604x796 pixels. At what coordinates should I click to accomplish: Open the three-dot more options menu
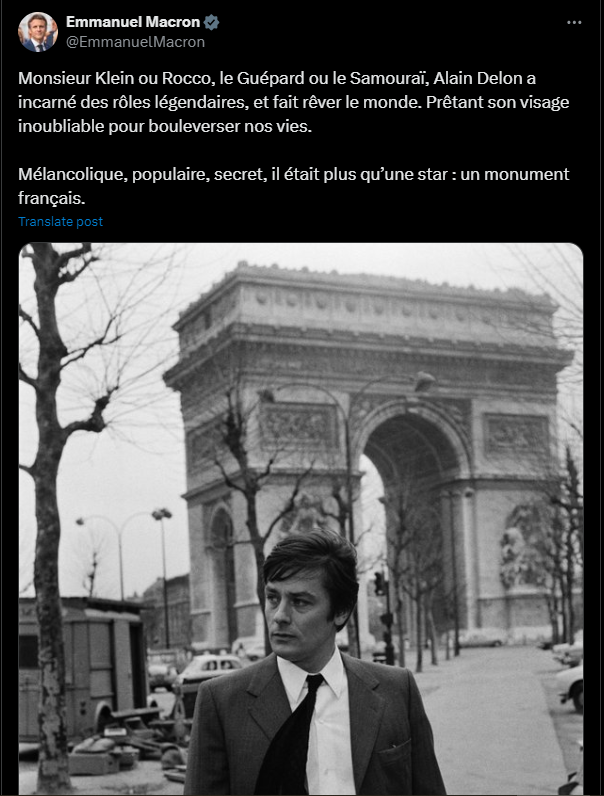(574, 23)
